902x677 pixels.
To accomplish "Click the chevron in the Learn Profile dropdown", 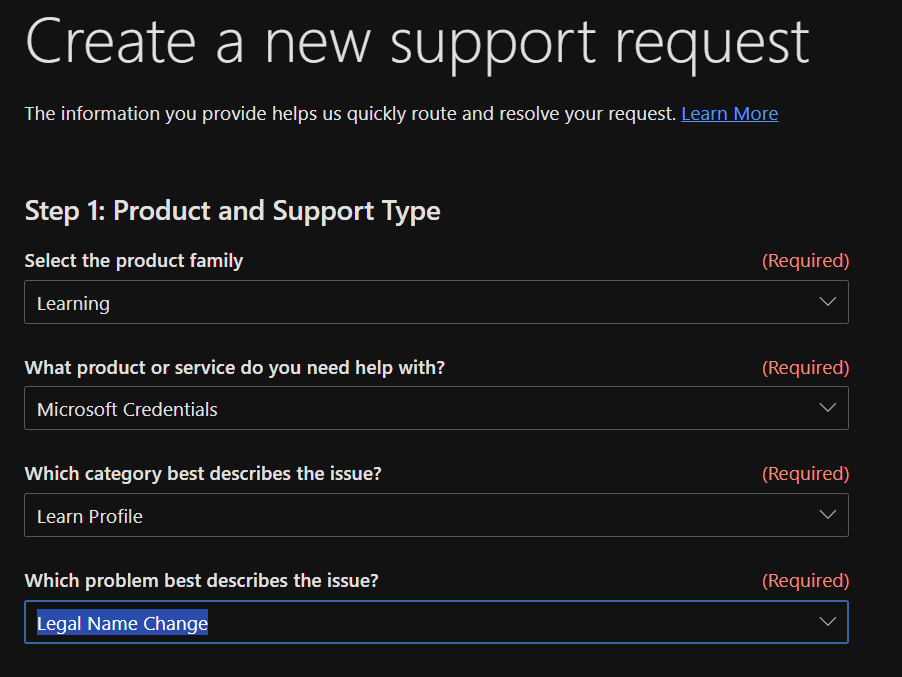I will click(x=827, y=515).
